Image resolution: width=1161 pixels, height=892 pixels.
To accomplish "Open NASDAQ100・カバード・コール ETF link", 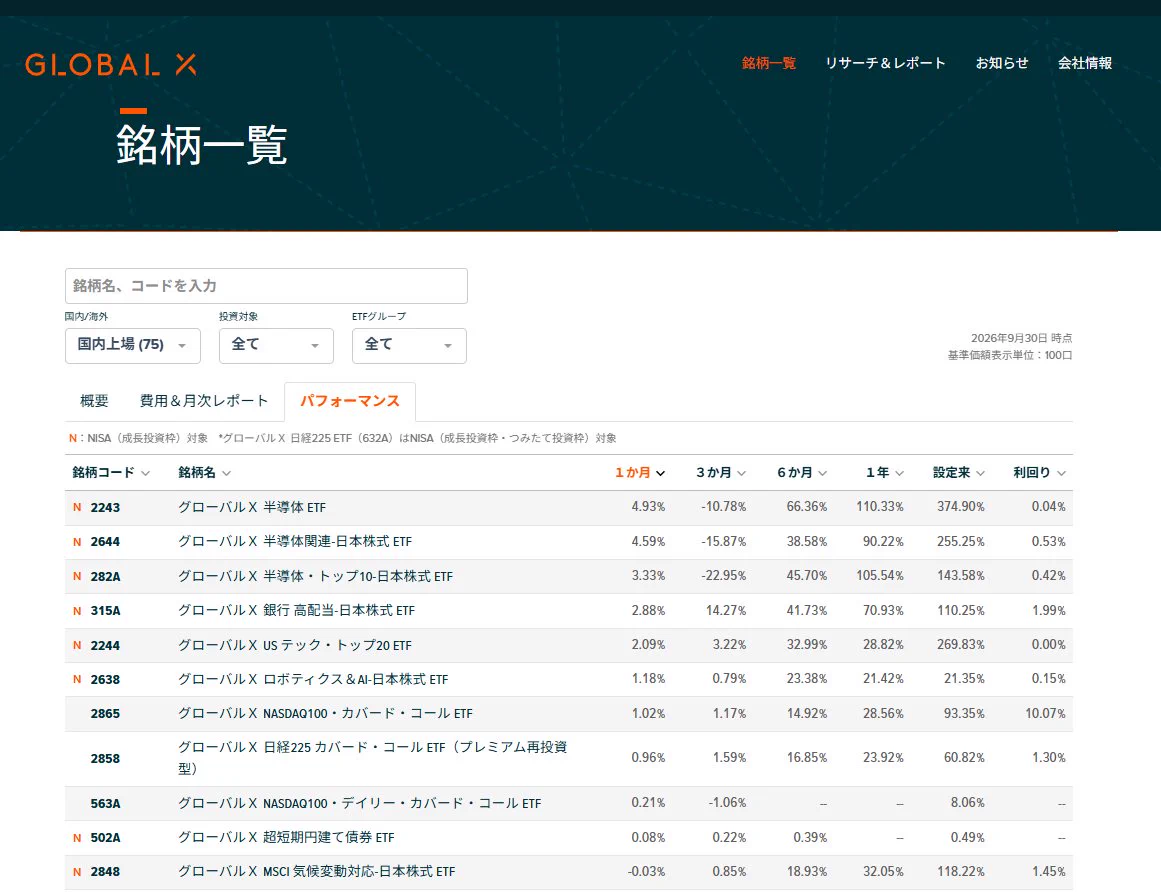I will point(325,714).
